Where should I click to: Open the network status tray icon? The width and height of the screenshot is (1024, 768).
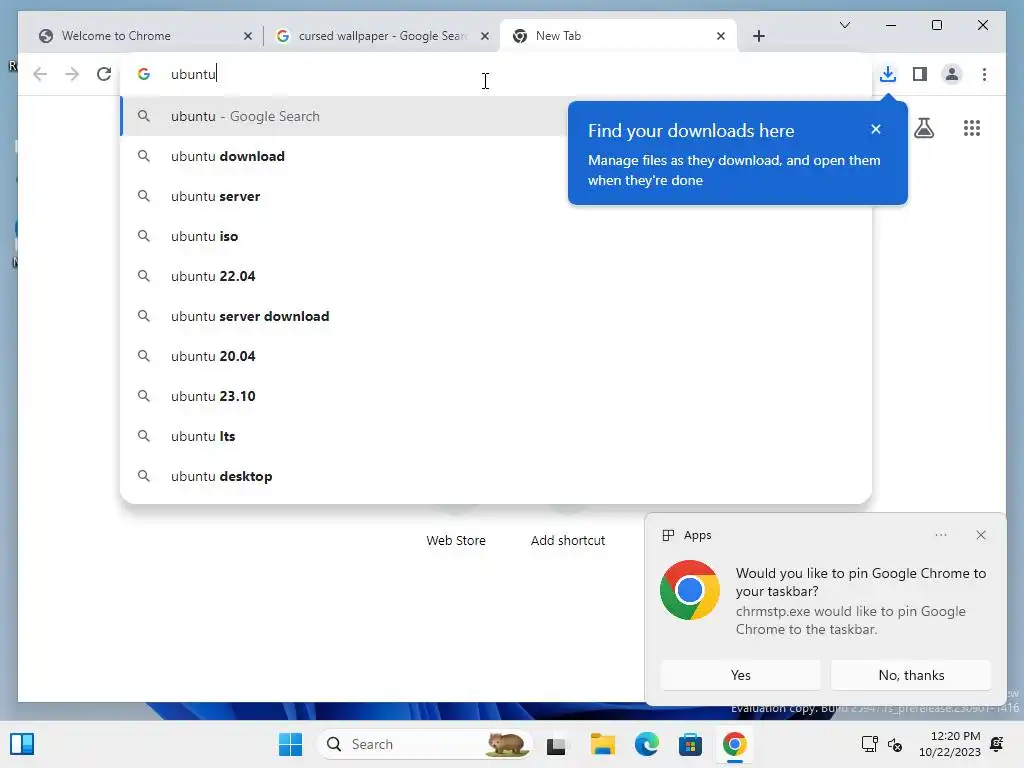(x=869, y=744)
